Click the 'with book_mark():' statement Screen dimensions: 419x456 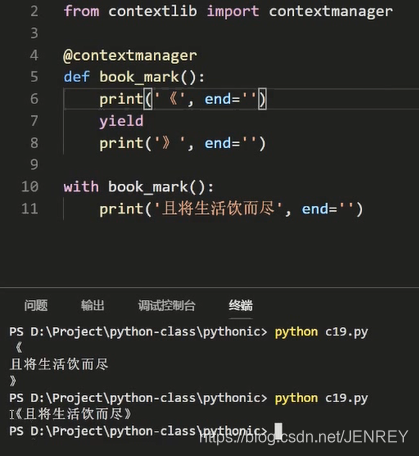click(139, 187)
